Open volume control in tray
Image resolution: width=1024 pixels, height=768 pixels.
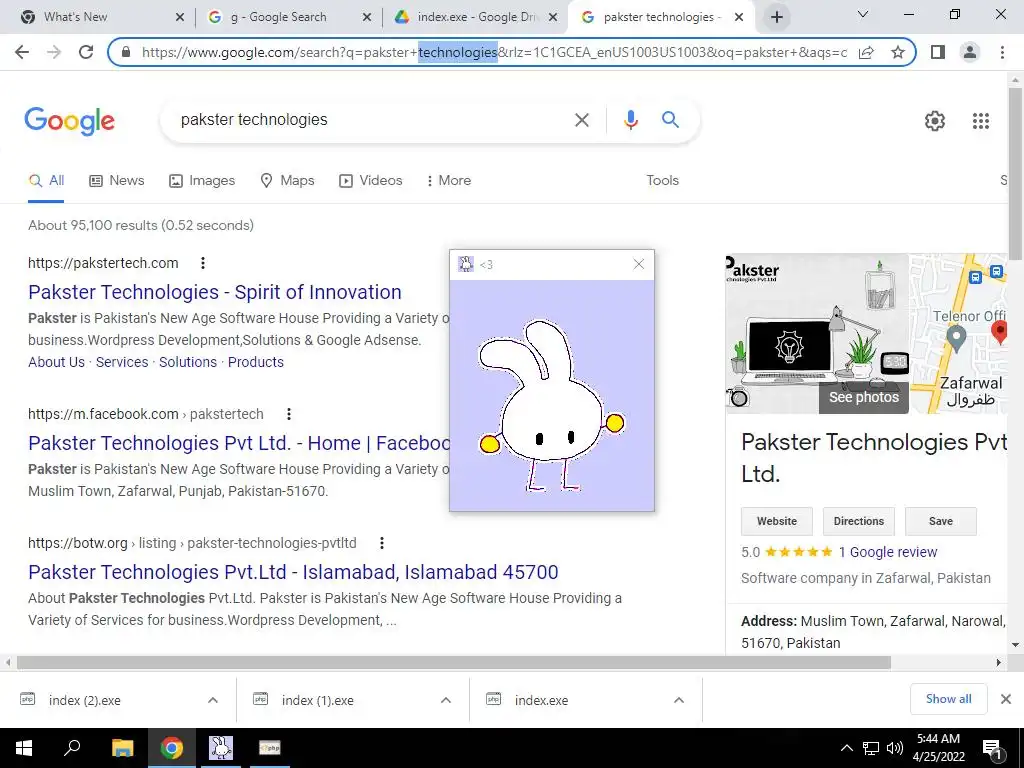(x=895, y=748)
